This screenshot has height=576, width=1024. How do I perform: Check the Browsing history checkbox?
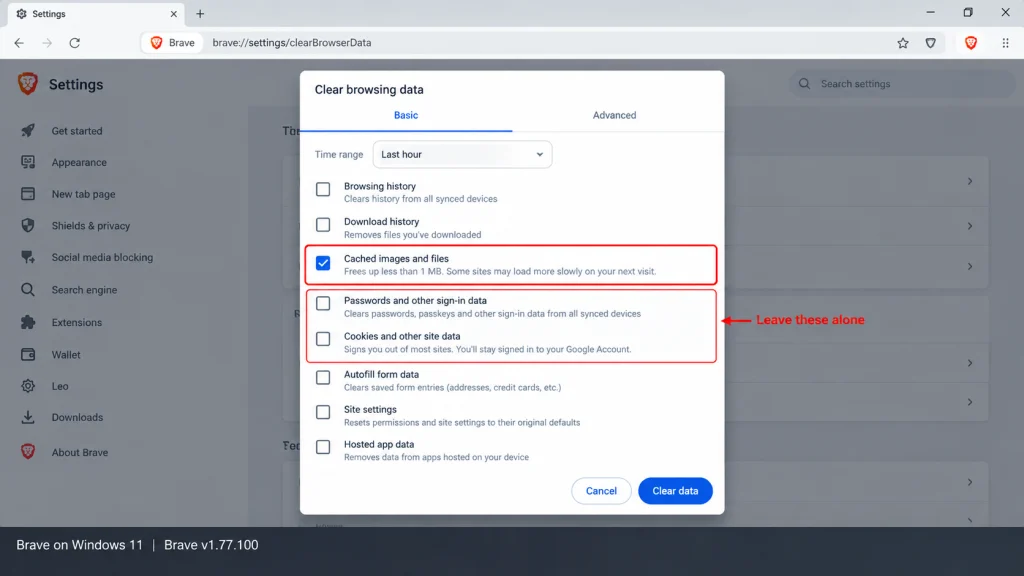pyautogui.click(x=323, y=189)
